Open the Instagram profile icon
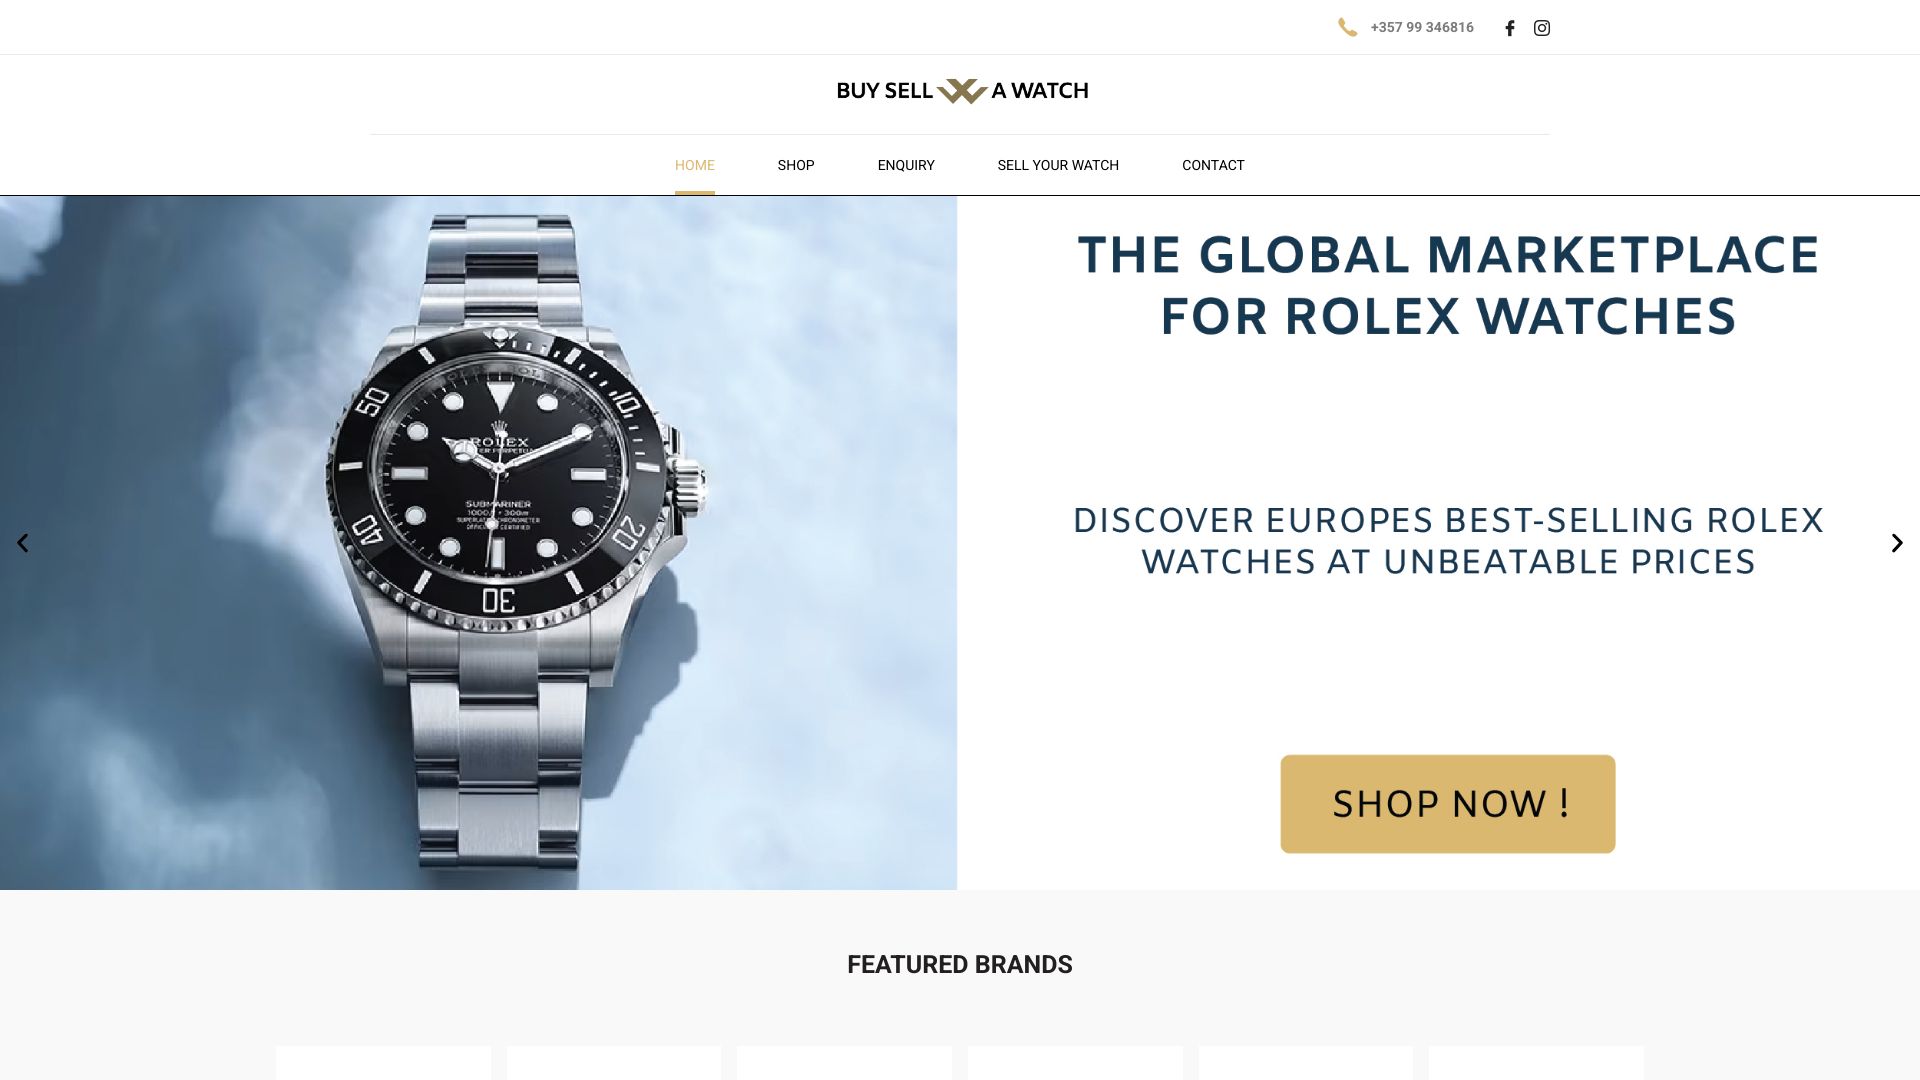This screenshot has height=1080, width=1920. click(x=1542, y=28)
